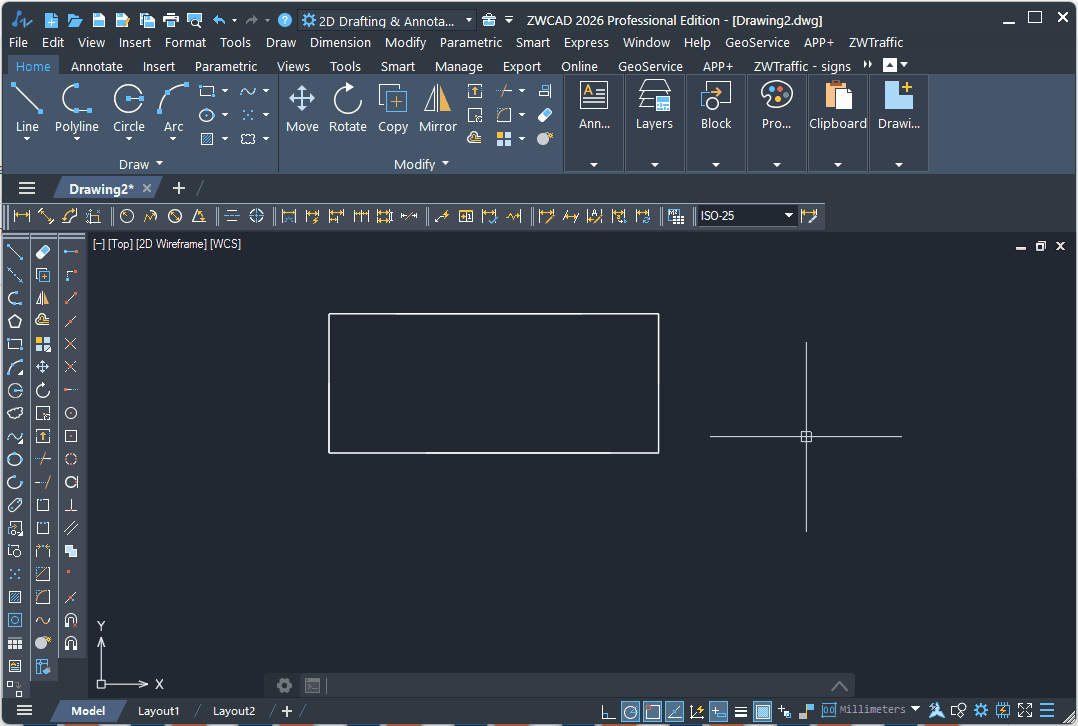Open the Express menu
Image resolution: width=1078 pixels, height=726 pixels.
click(586, 43)
